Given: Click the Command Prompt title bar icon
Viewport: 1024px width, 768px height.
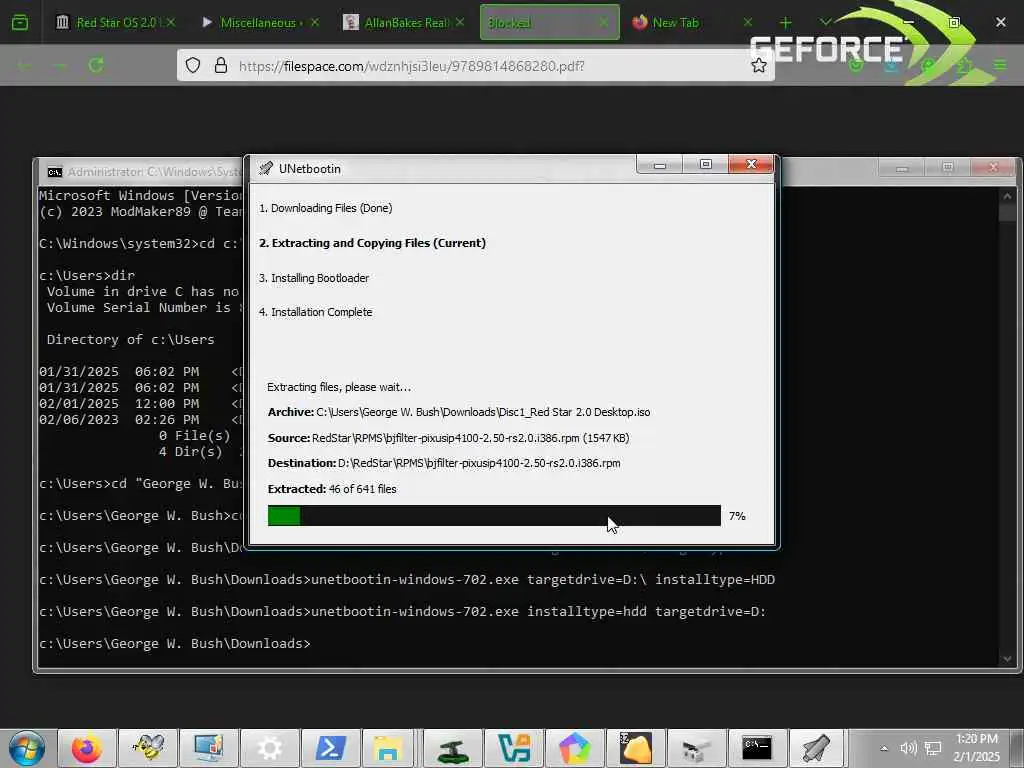Looking at the screenshot, I should tap(55, 172).
